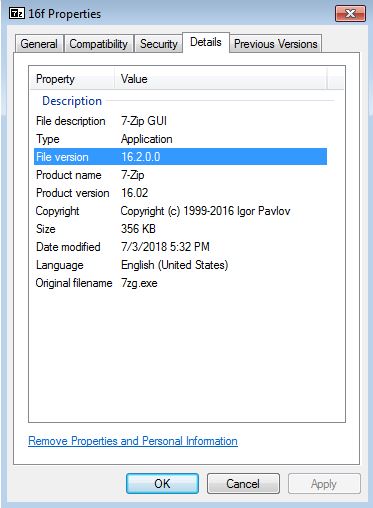Go to the Security tab

click(x=158, y=44)
